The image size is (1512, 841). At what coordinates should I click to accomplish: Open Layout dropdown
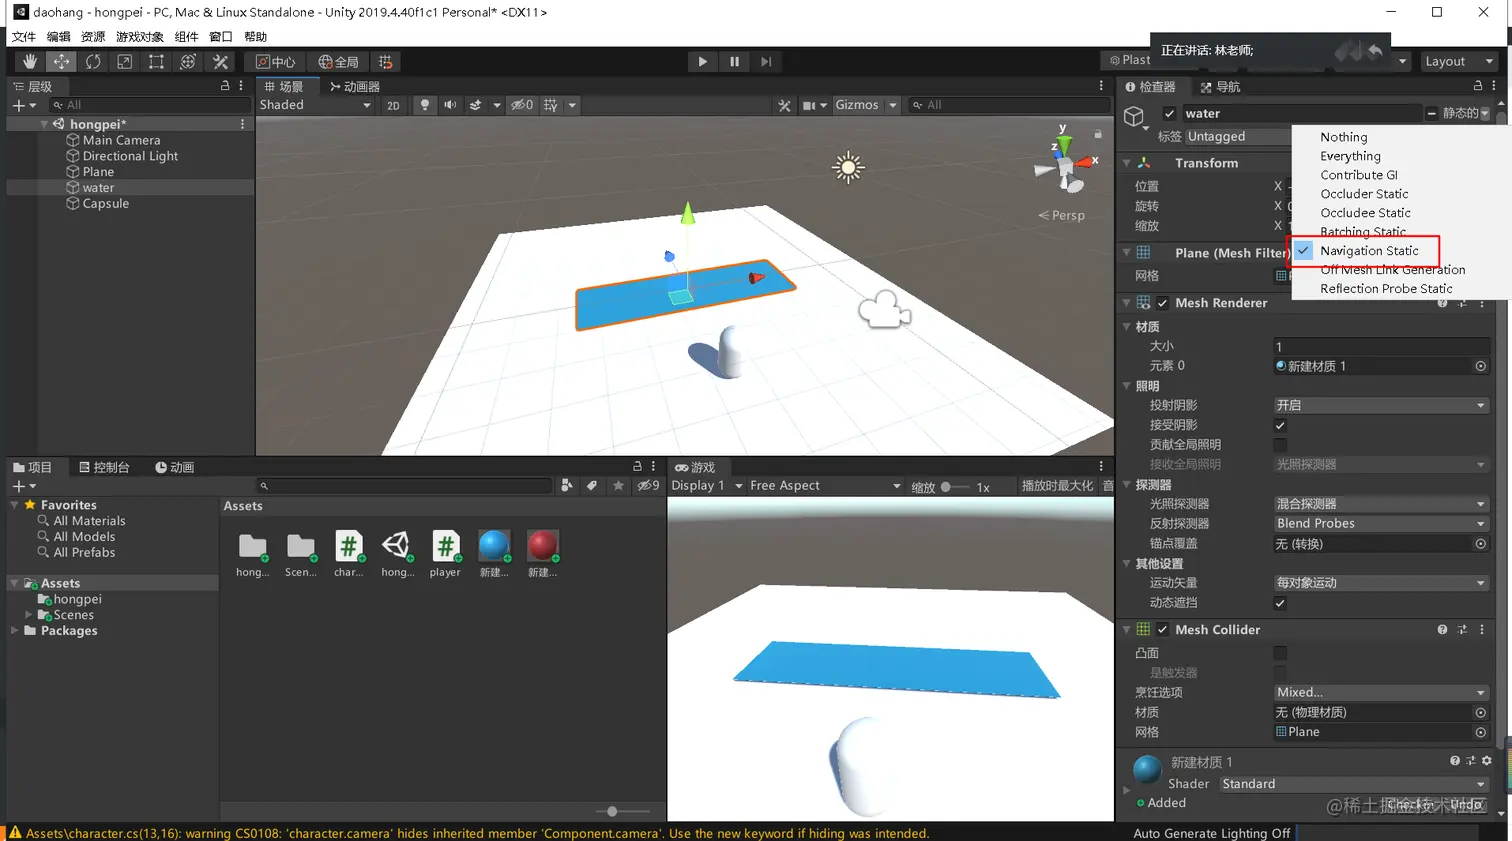click(1460, 62)
